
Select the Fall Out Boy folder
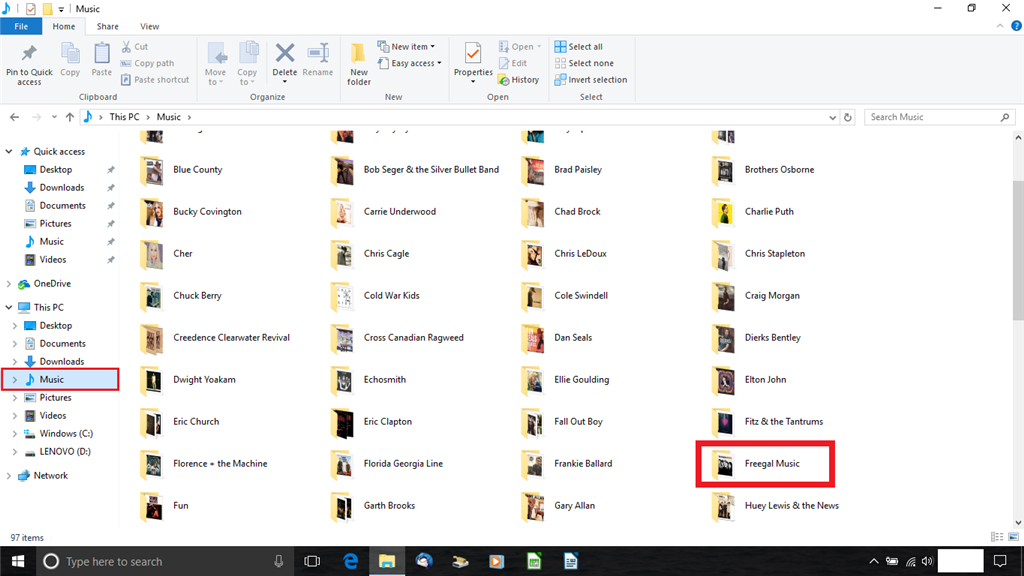pyautogui.click(x=562, y=421)
